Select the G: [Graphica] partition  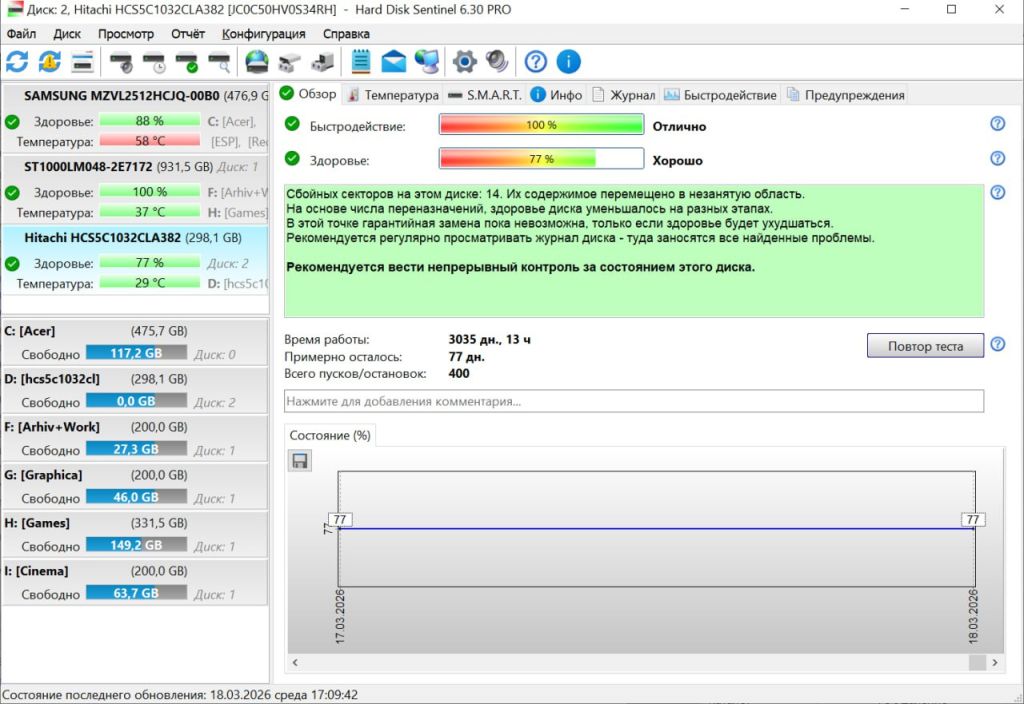[x=135, y=486]
